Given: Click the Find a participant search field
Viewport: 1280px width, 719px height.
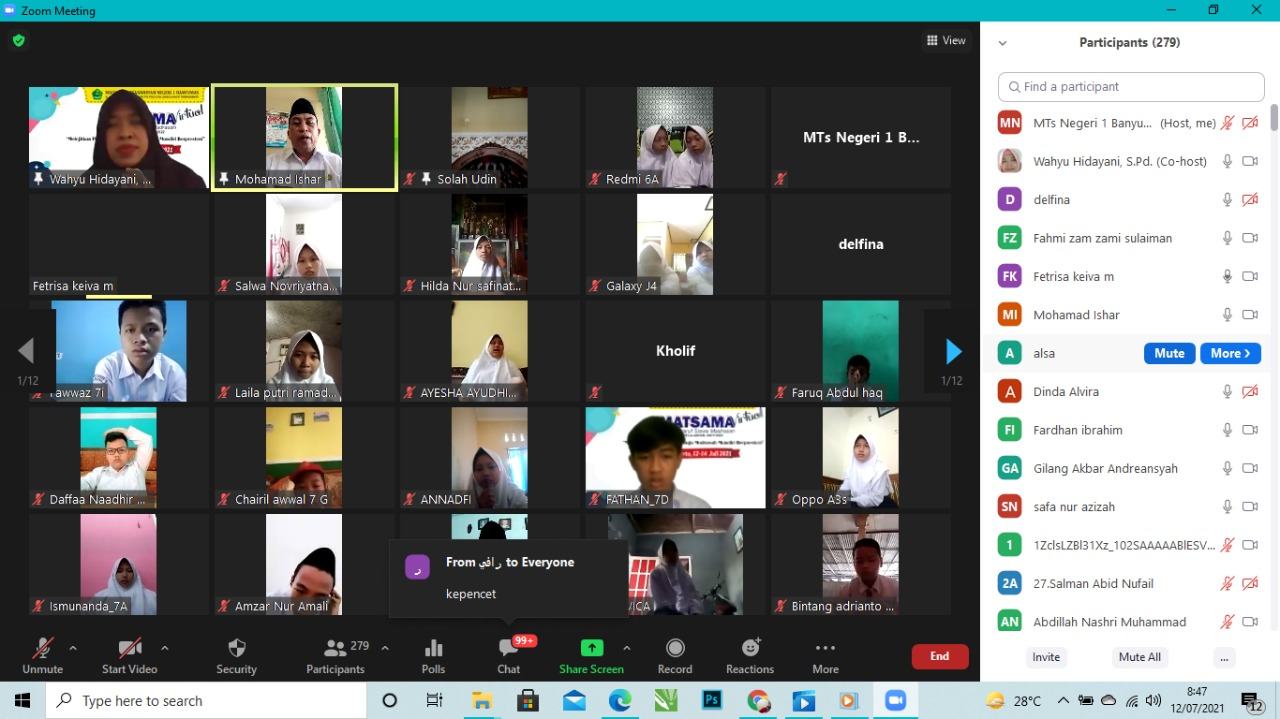Looking at the screenshot, I should click(x=1131, y=87).
